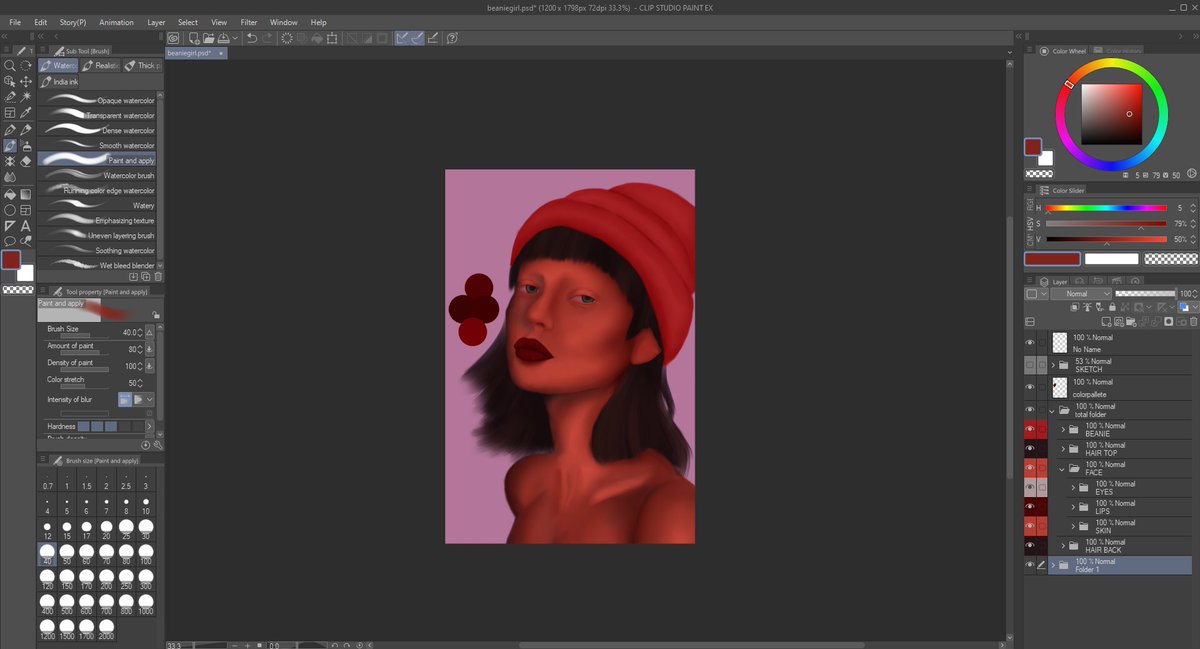This screenshot has width=1200, height=649.
Task: Expand Hardness options arrow
Action: tap(150, 426)
